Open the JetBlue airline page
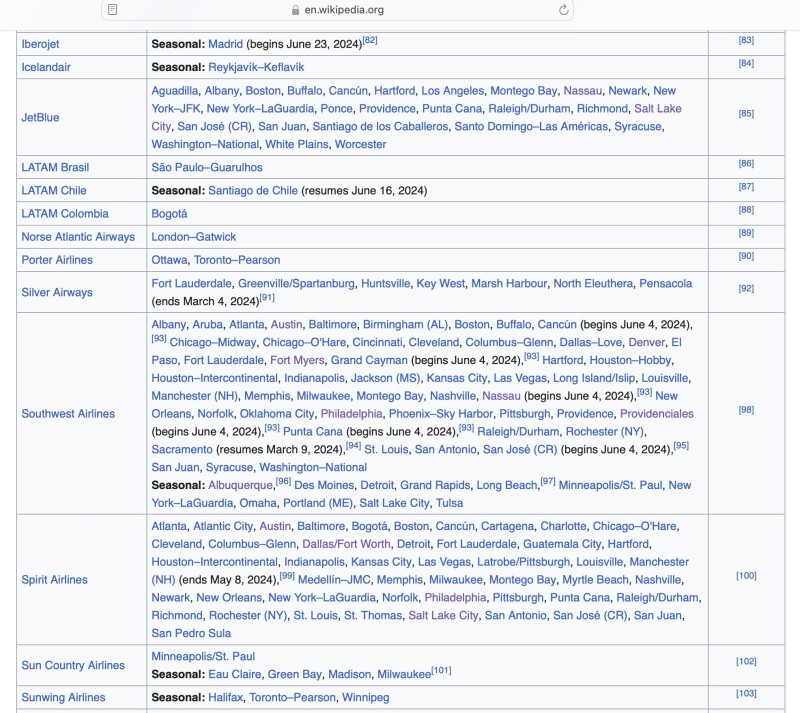800x713 pixels. (40, 117)
